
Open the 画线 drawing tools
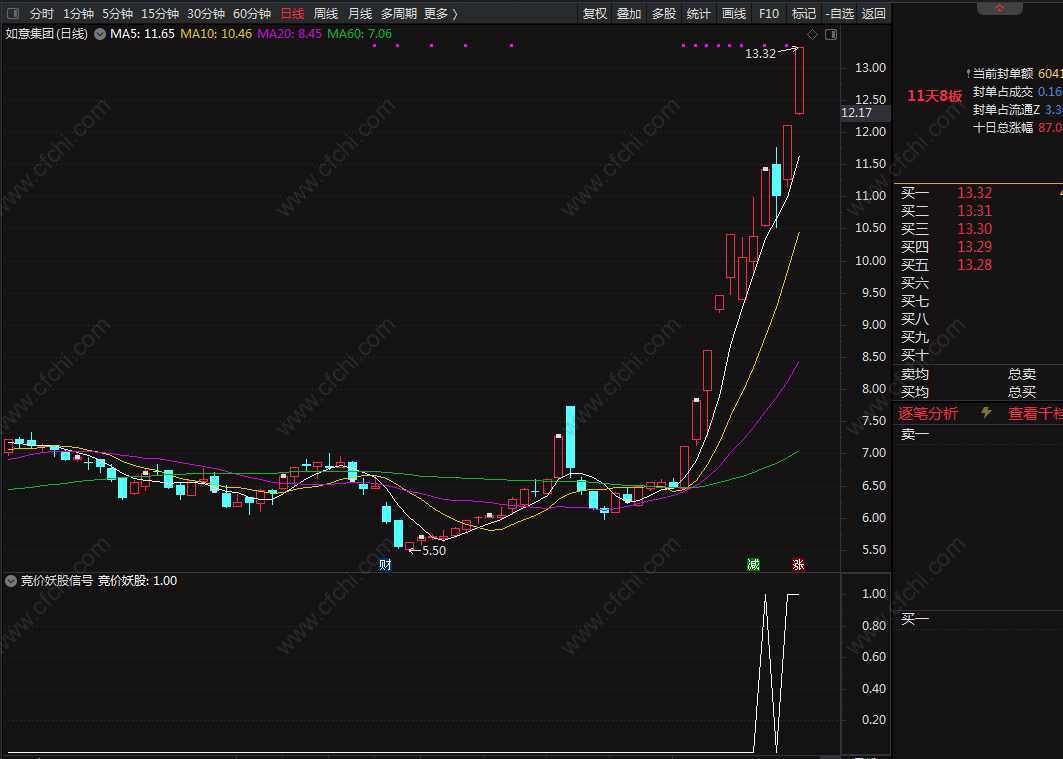point(734,14)
